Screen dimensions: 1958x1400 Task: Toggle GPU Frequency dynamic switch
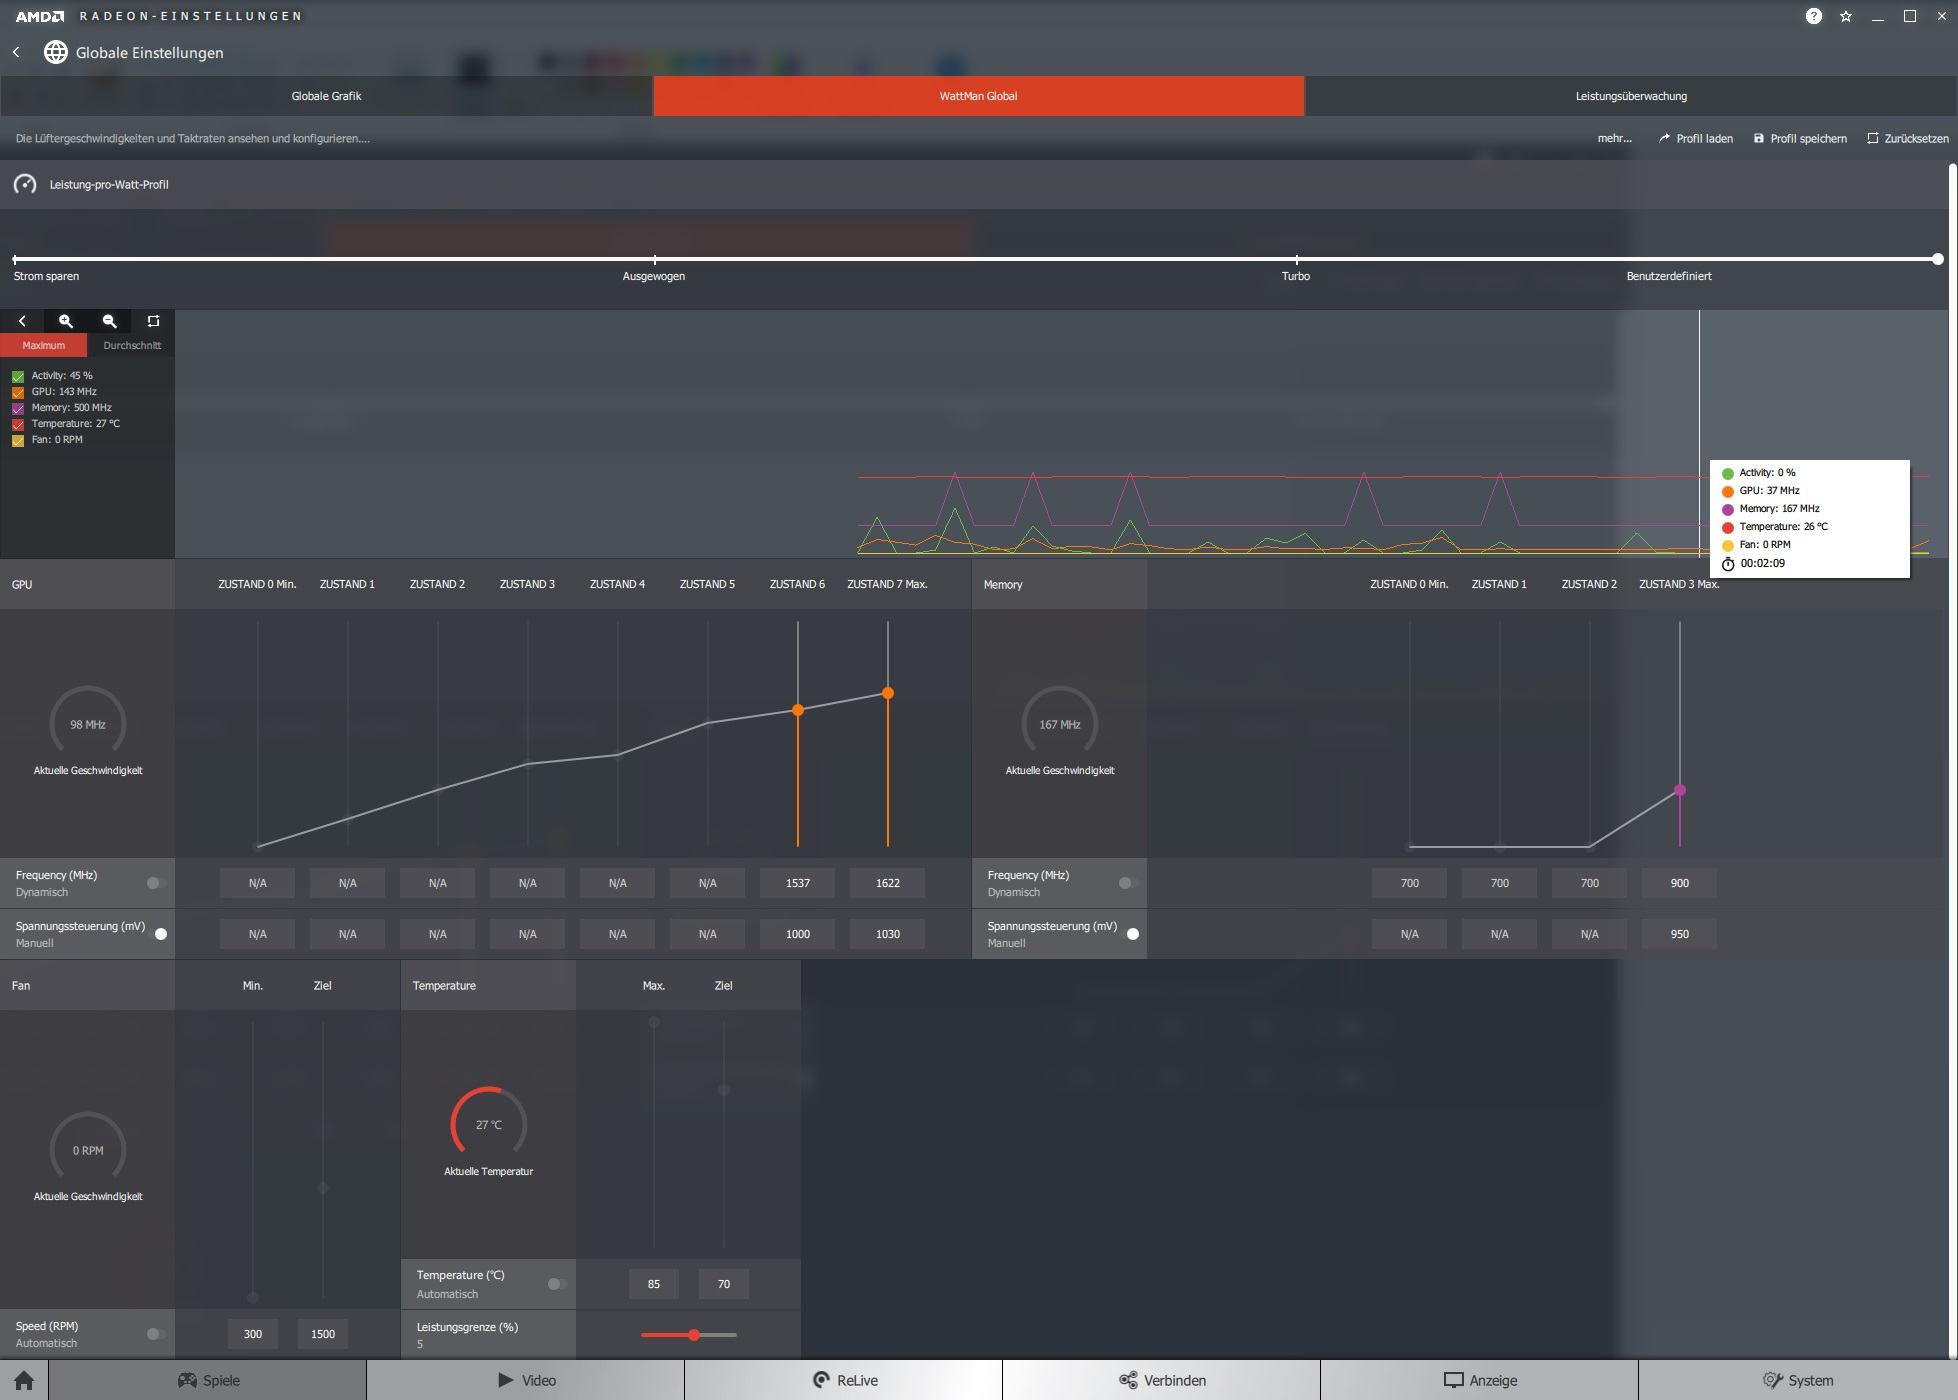pos(156,883)
